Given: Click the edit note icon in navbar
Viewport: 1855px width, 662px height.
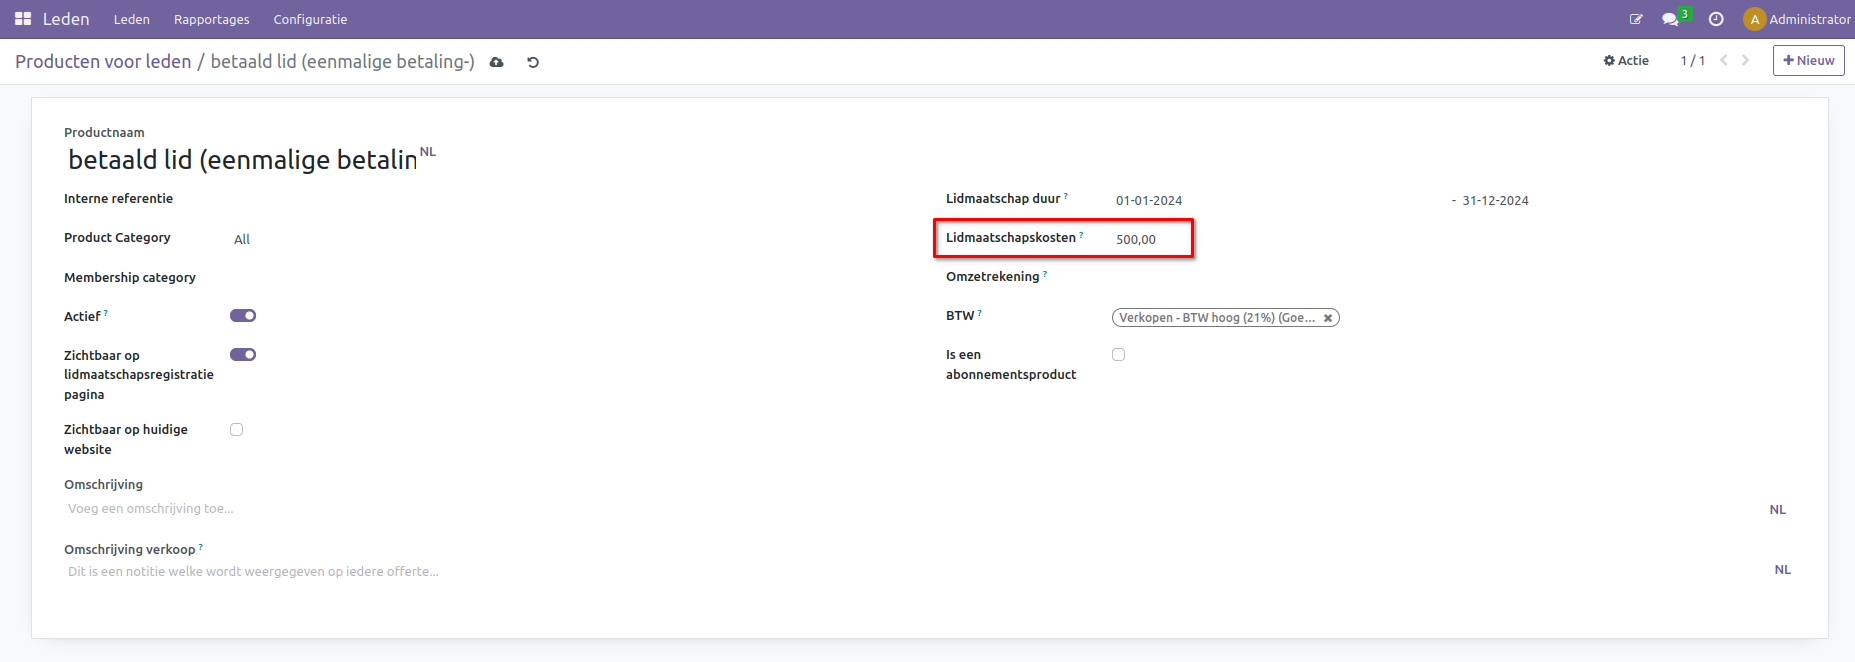Looking at the screenshot, I should [1636, 19].
